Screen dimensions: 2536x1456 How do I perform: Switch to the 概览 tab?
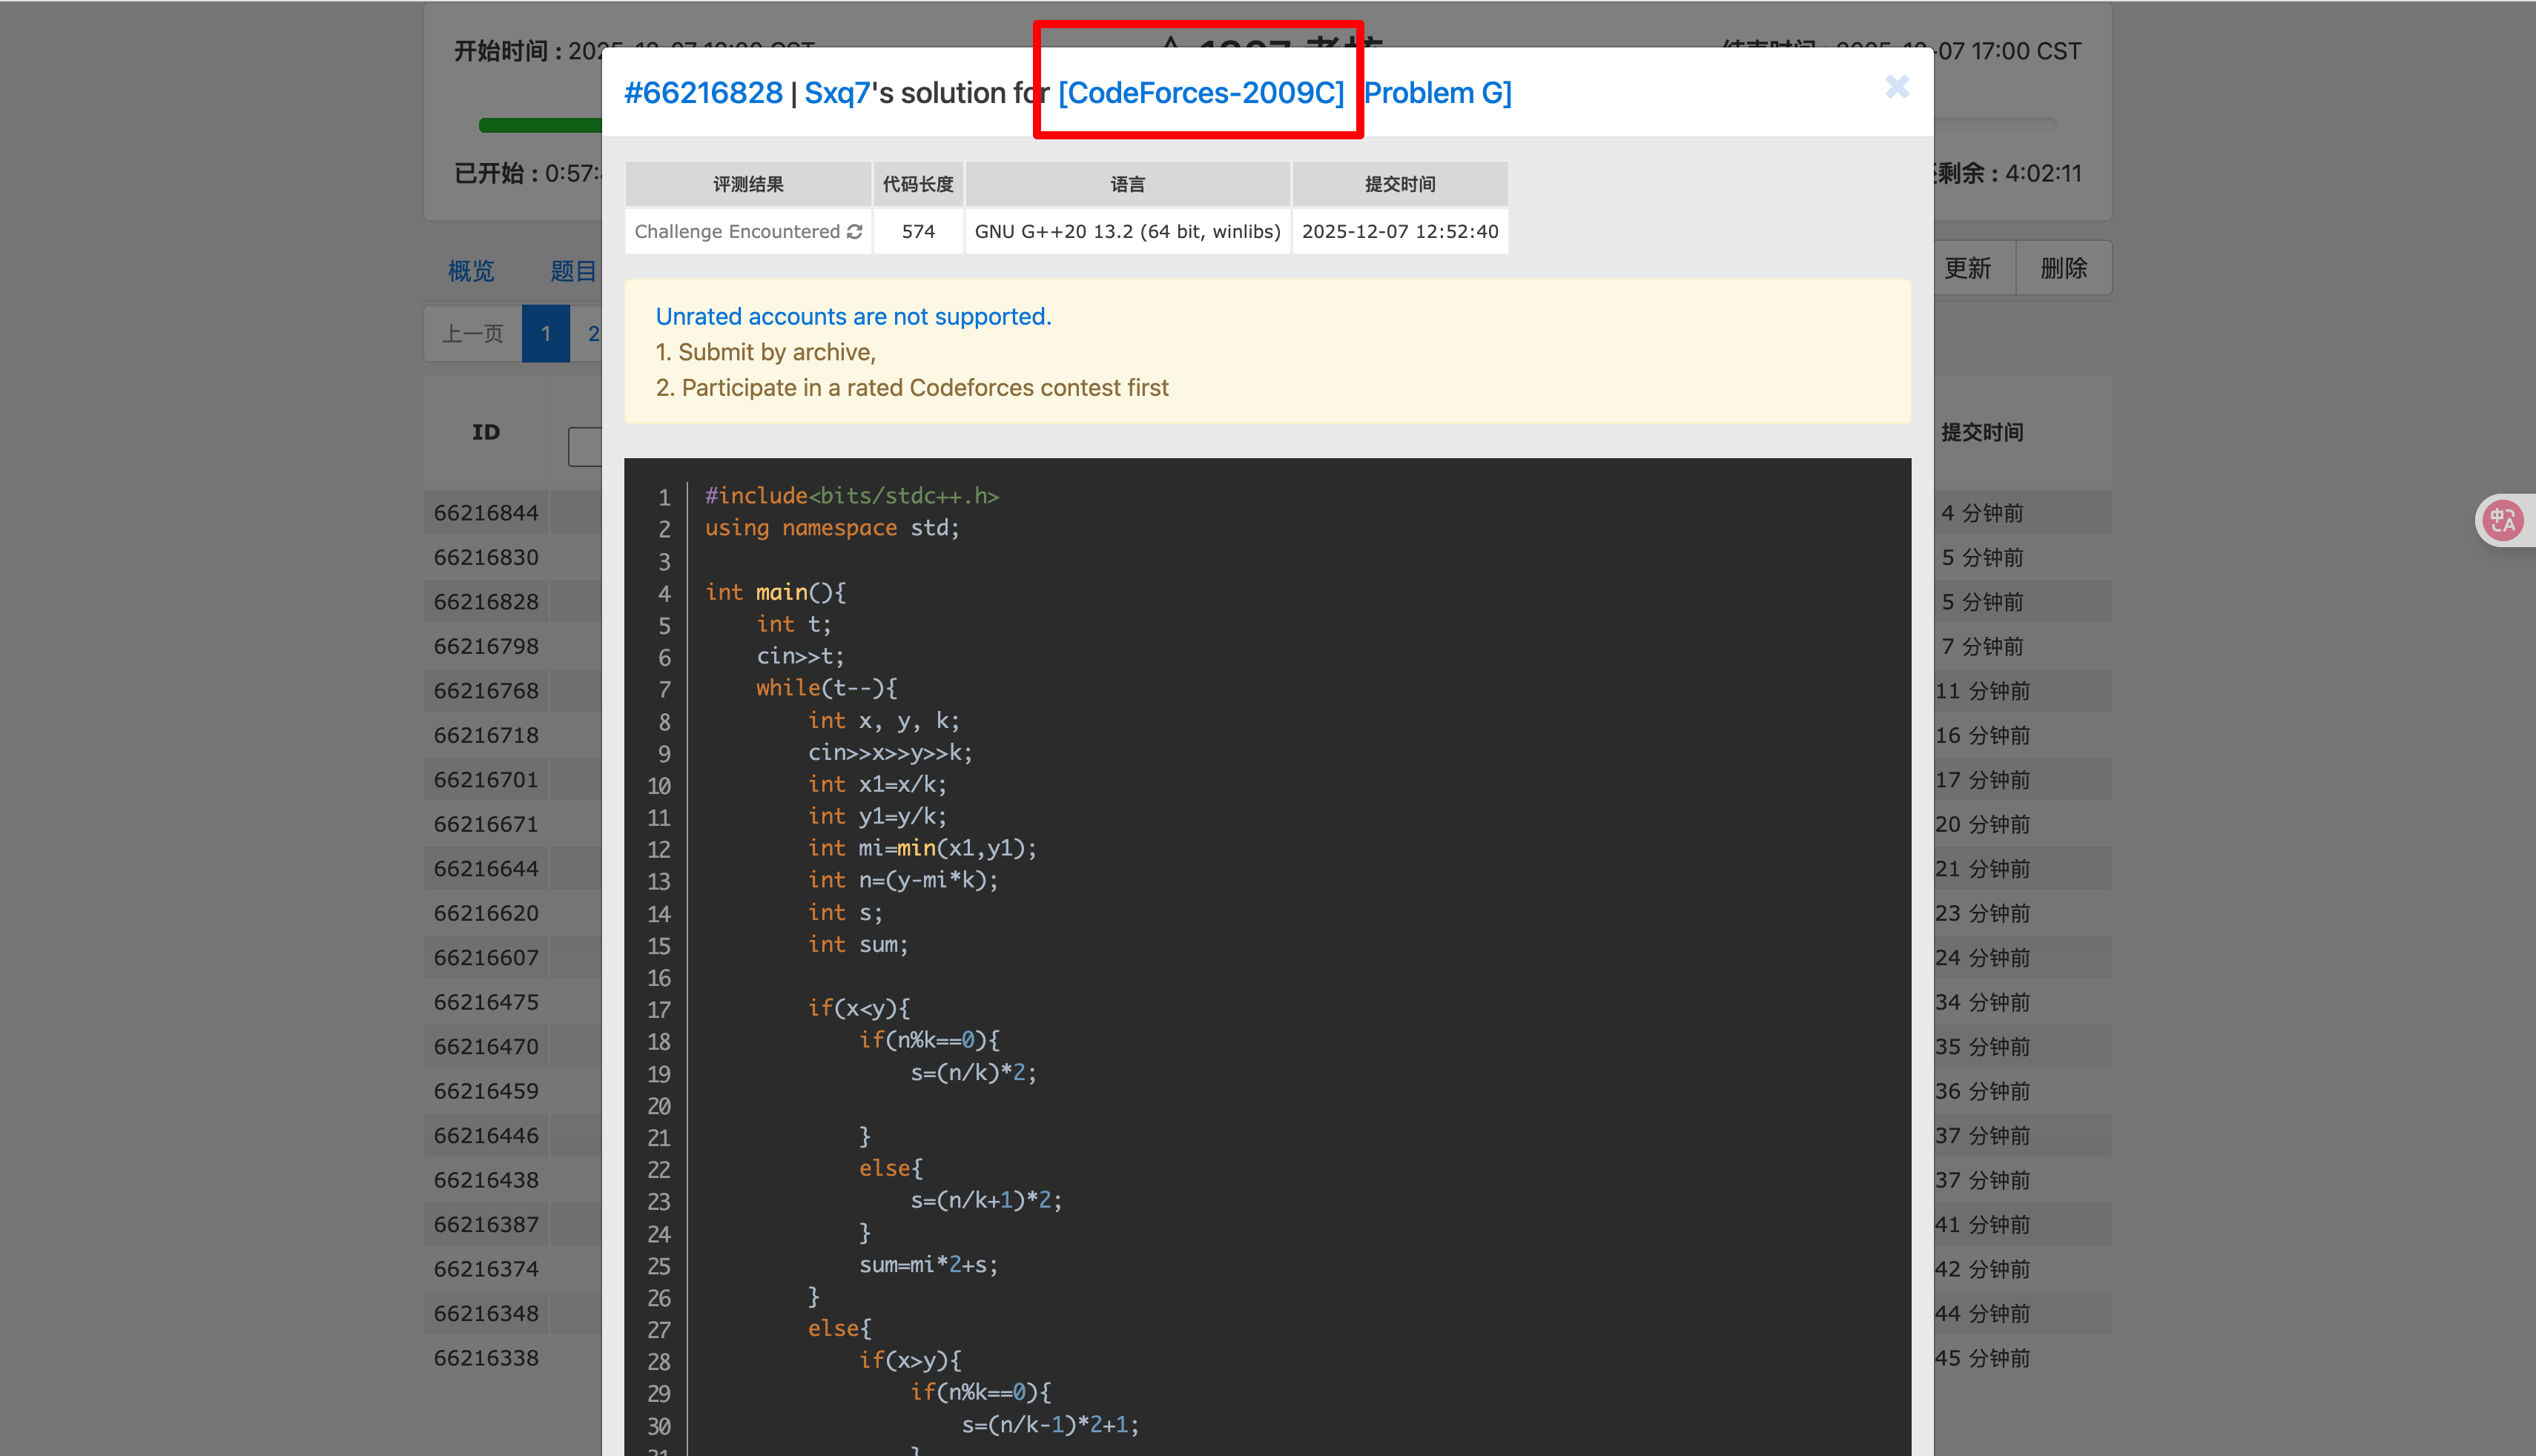(x=471, y=270)
